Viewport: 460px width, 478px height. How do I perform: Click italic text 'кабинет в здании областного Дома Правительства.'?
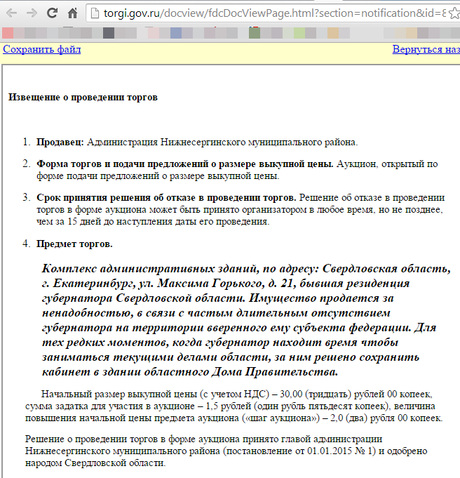pyautogui.click(x=190, y=372)
